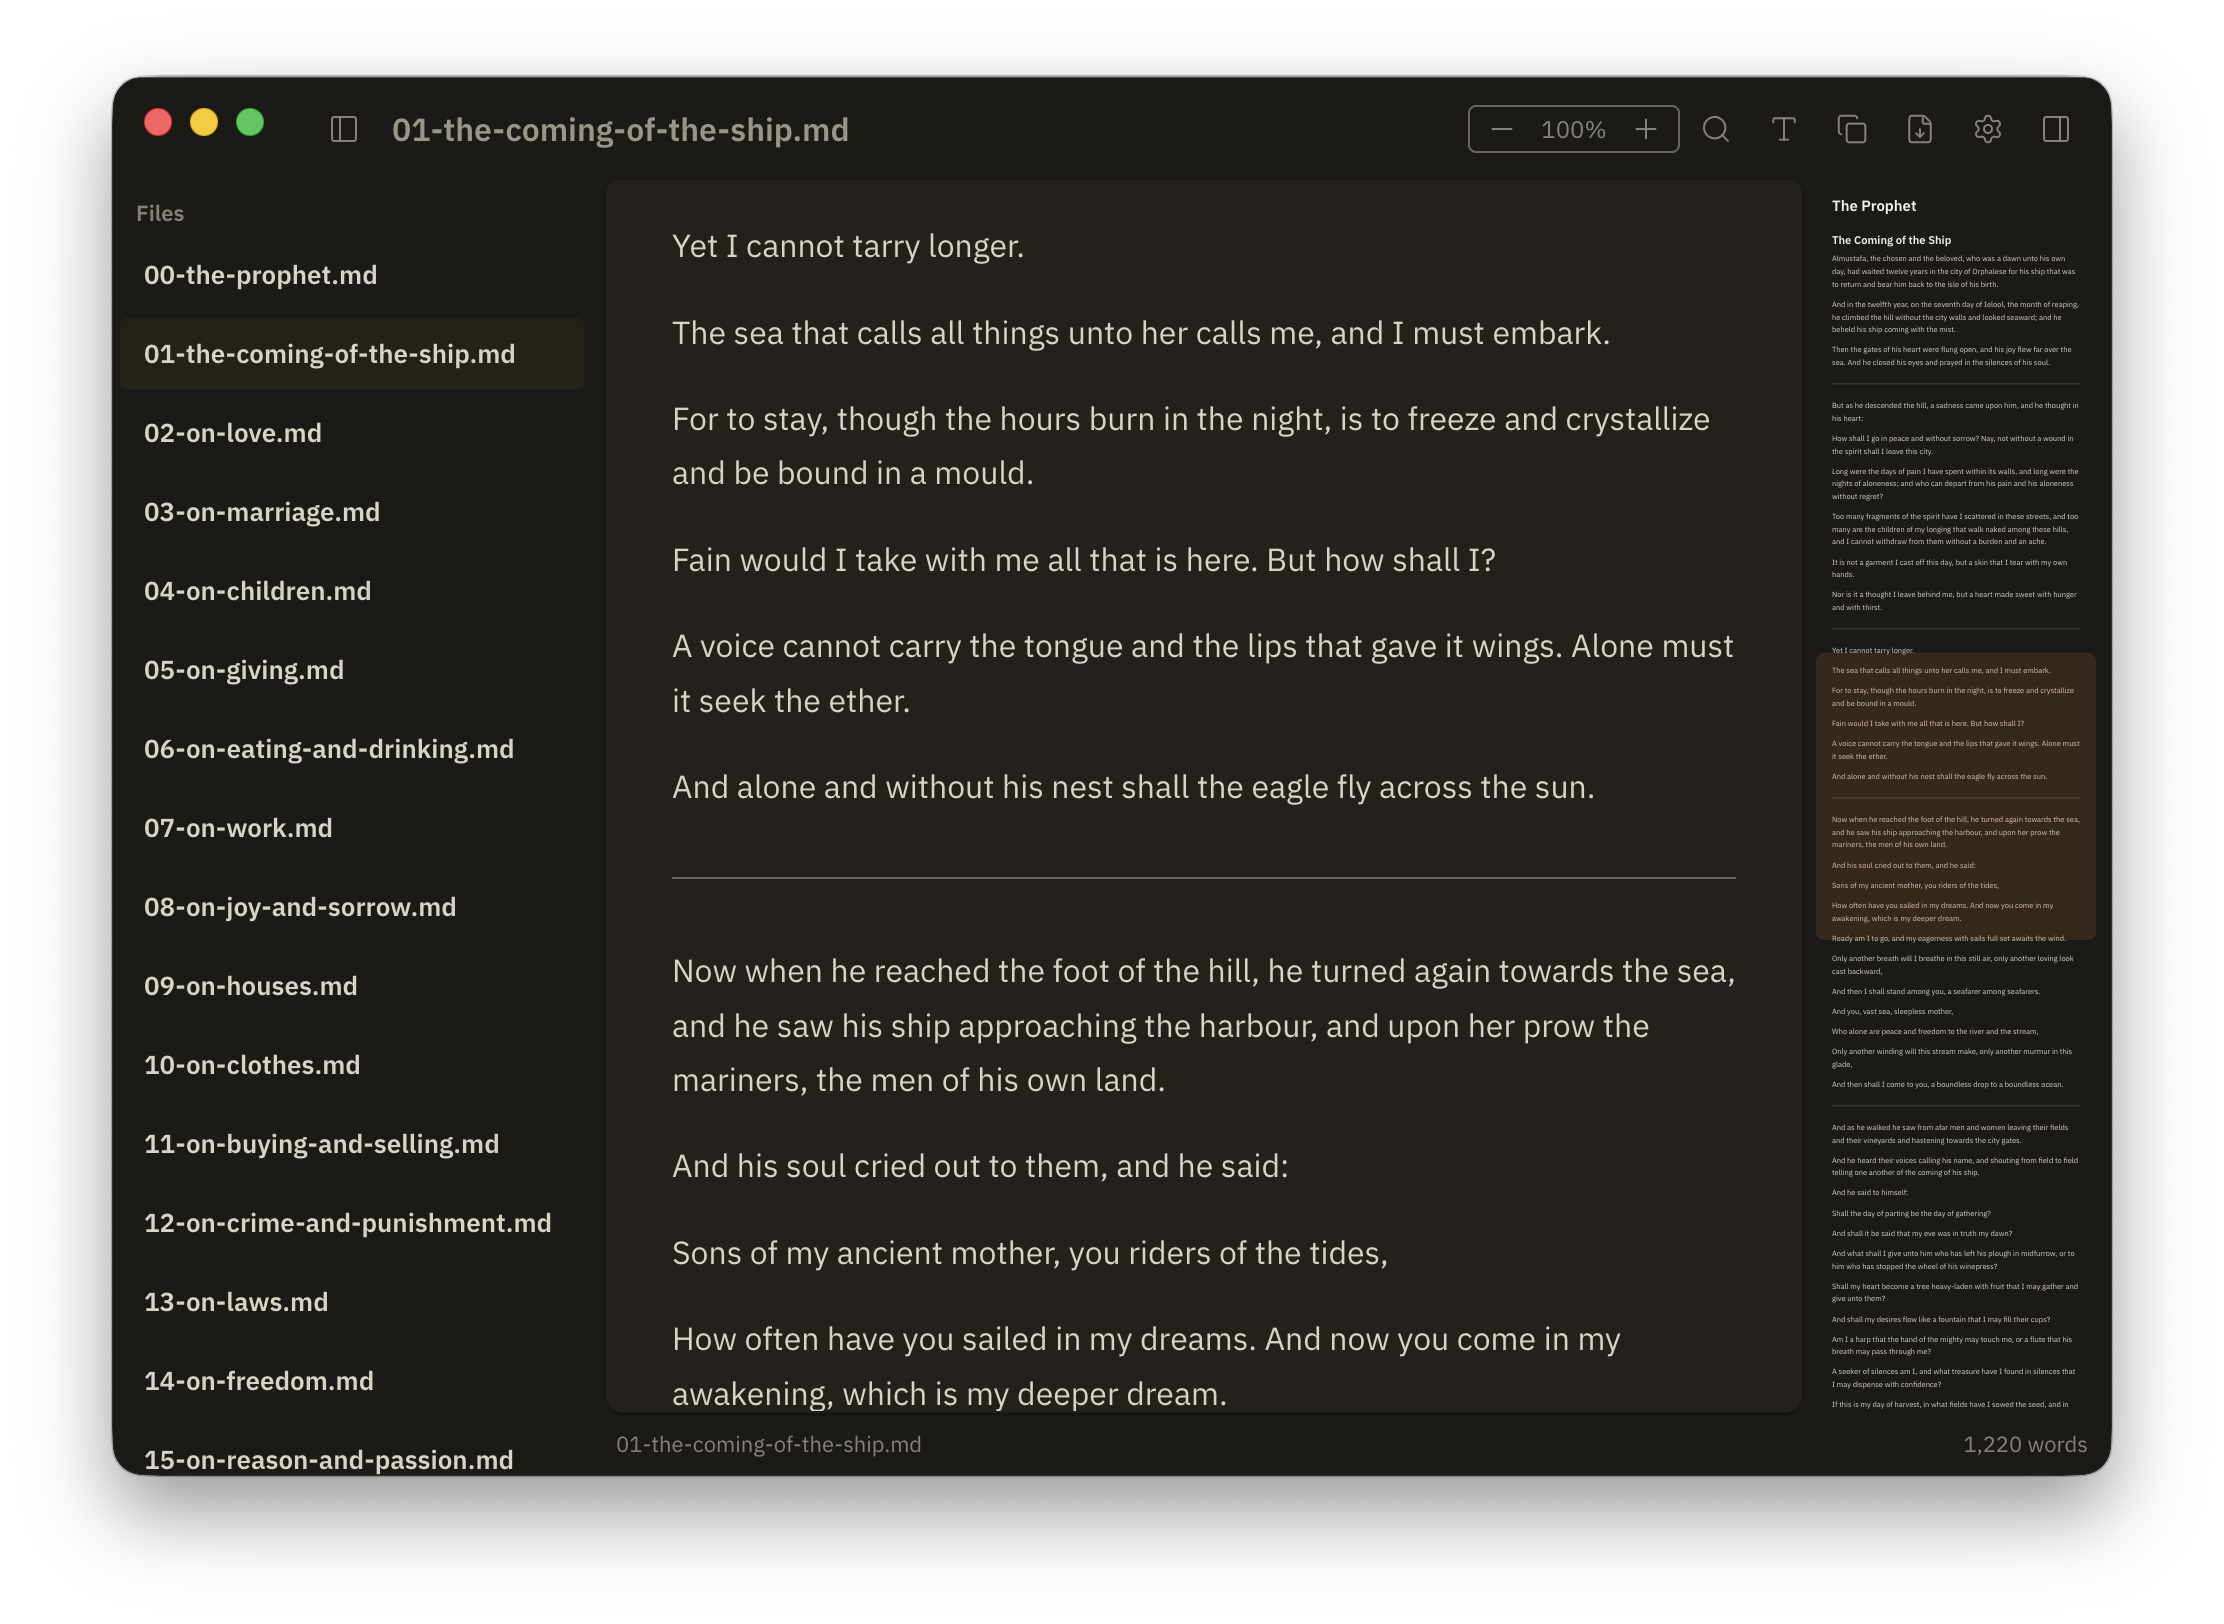Click the highlighted viewport region in the minimap
Screen dimensions: 2224x1624
pyautogui.click(x=1954, y=795)
